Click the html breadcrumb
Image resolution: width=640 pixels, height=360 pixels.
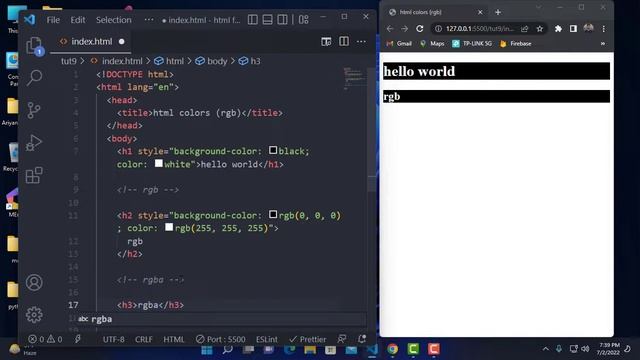[x=169, y=61]
